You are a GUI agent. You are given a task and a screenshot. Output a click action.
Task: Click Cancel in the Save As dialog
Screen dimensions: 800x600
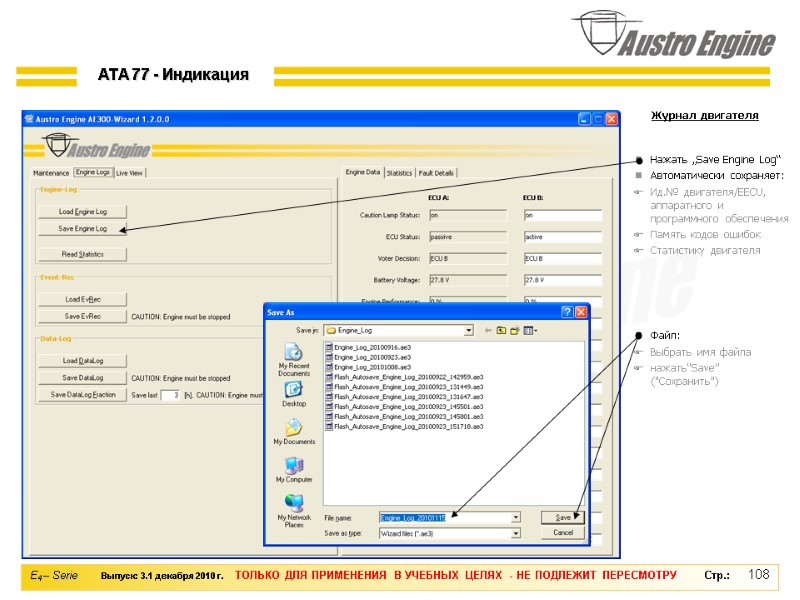tap(563, 533)
